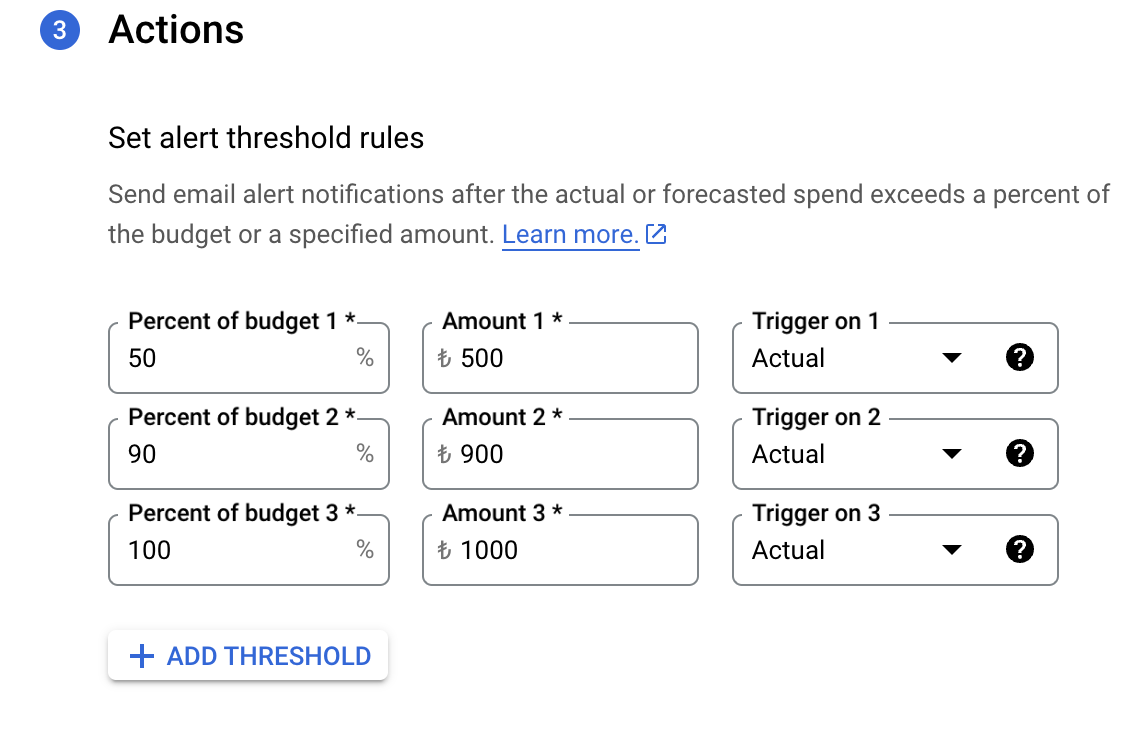The image size is (1136, 742).
Task: Open the Trigger on 1 dropdown arrow
Action: pos(951,357)
